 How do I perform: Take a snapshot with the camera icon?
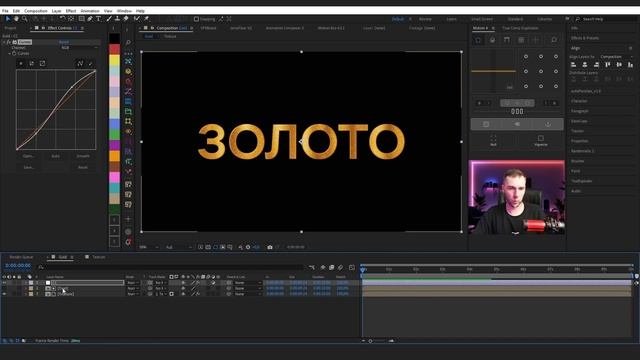tap(270, 247)
